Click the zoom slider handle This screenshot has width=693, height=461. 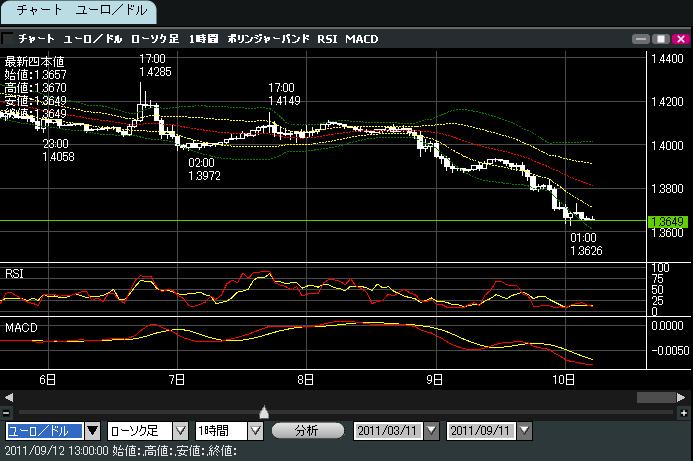[x=263, y=411]
